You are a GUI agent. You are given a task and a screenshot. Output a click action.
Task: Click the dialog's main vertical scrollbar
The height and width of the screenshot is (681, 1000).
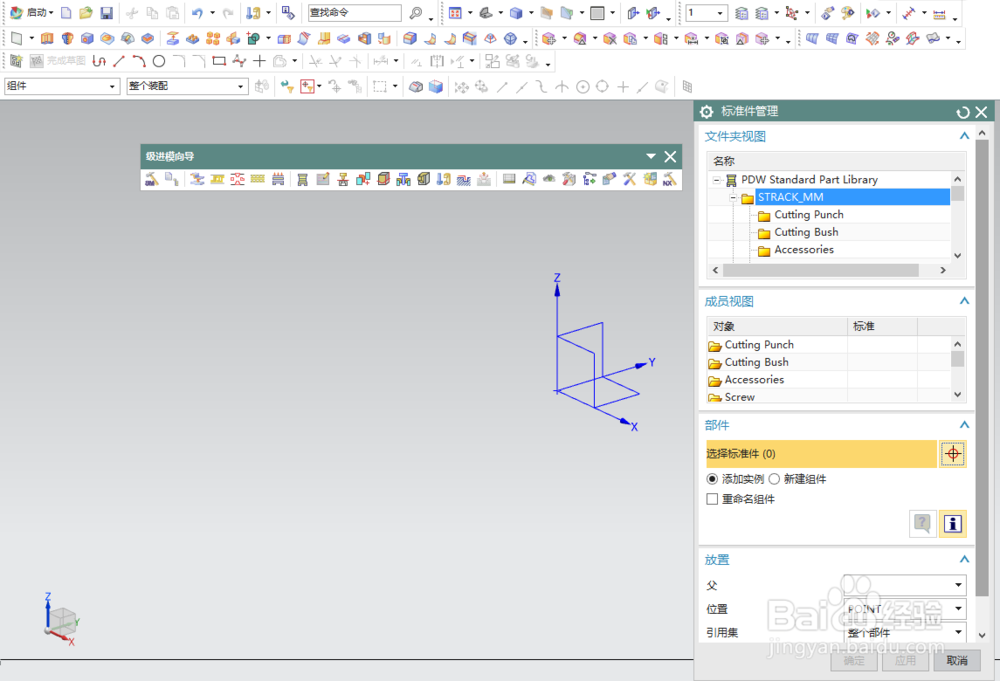click(x=982, y=367)
